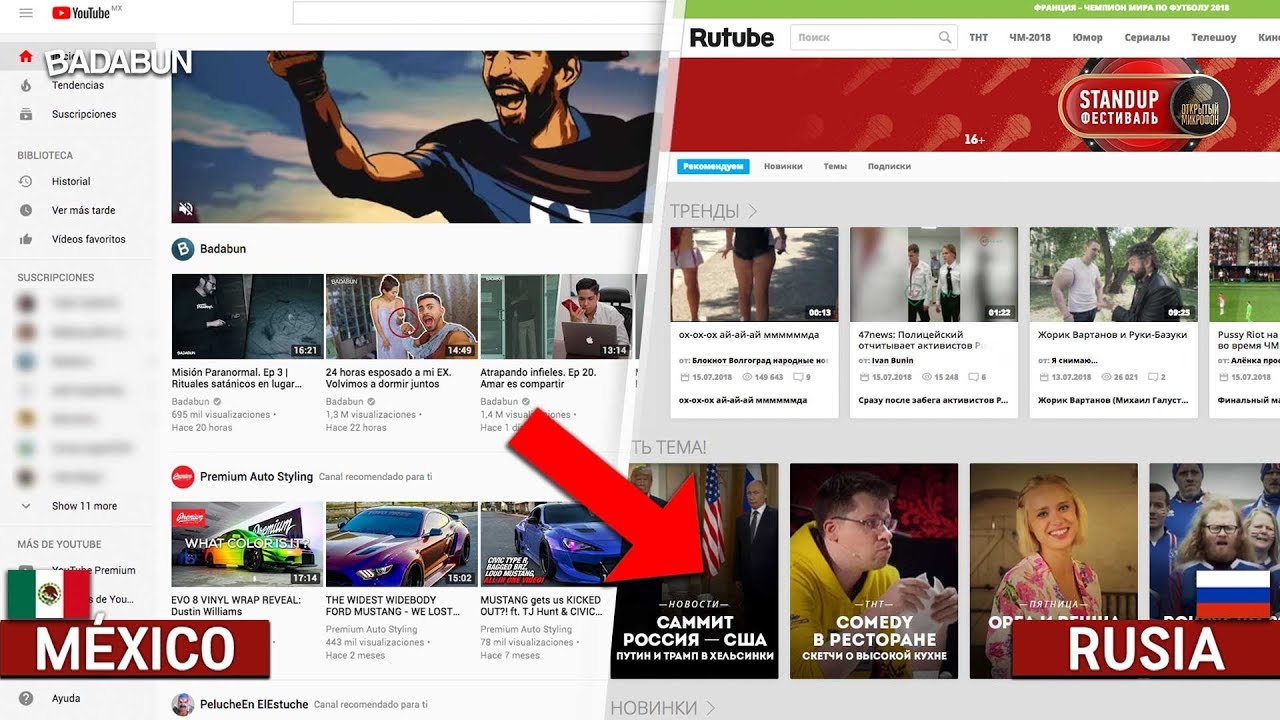
Task: Open Historial in the sidebar
Action: 71,182
